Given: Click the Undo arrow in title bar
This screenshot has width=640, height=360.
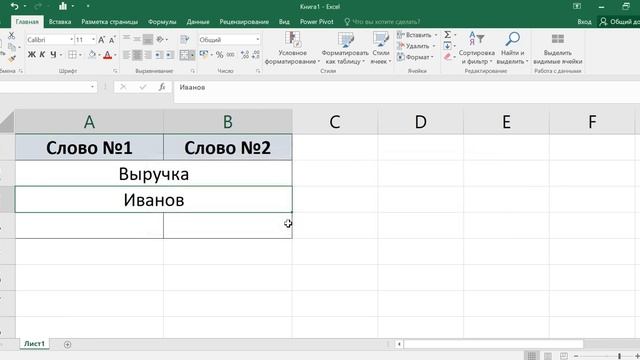Looking at the screenshot, I should [x=14, y=6].
